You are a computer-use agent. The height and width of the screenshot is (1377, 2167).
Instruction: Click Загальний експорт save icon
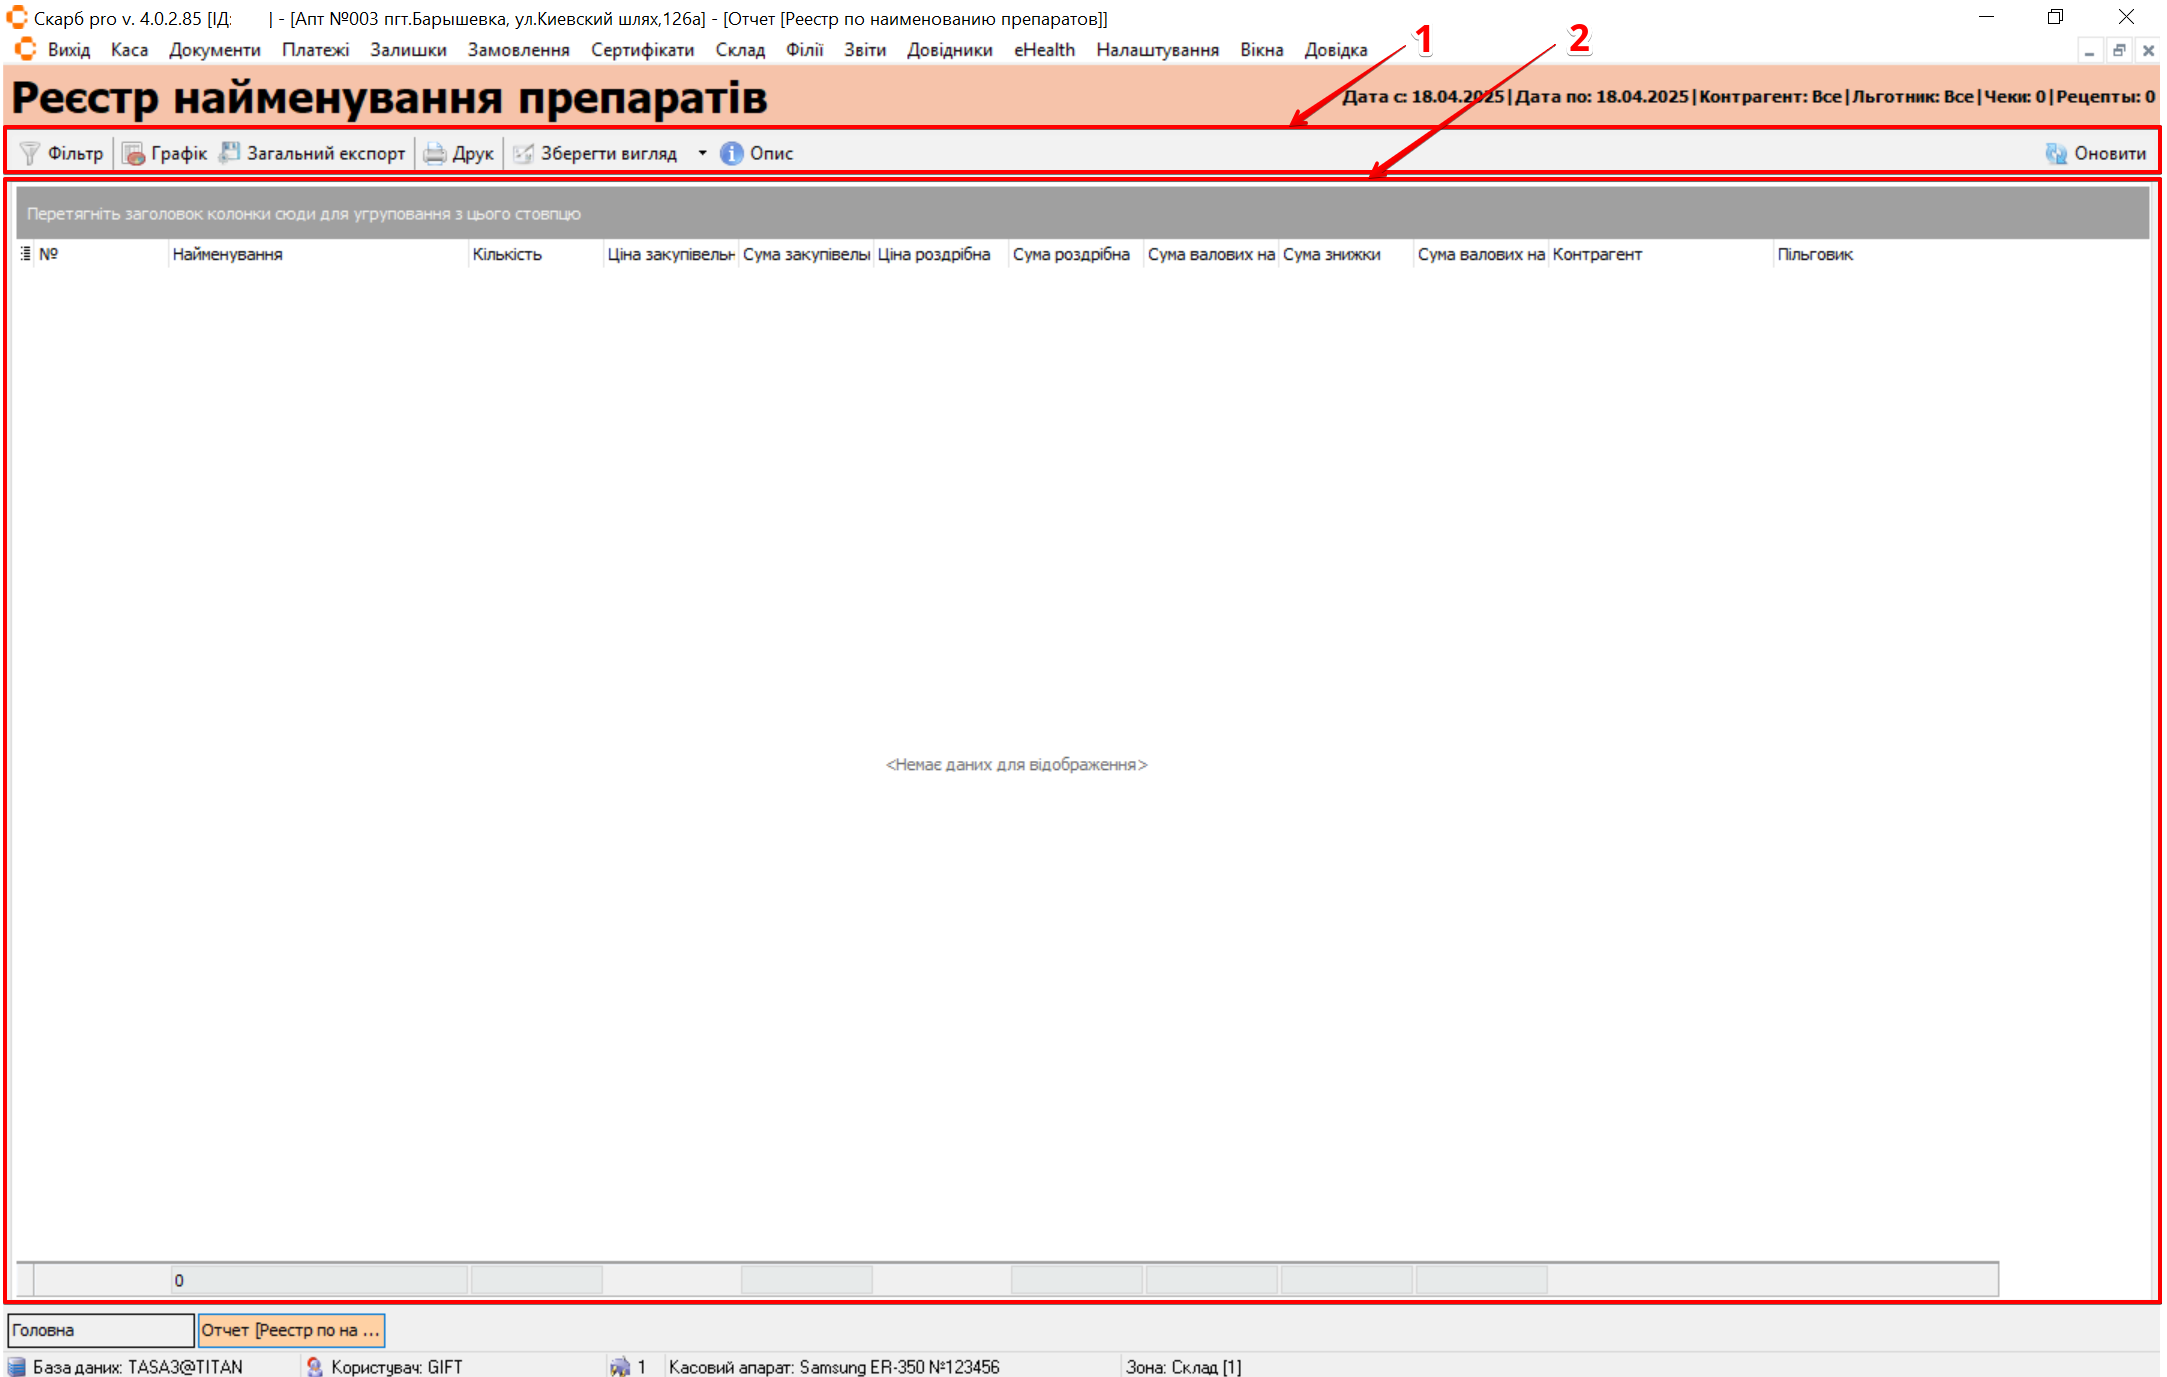point(230,153)
